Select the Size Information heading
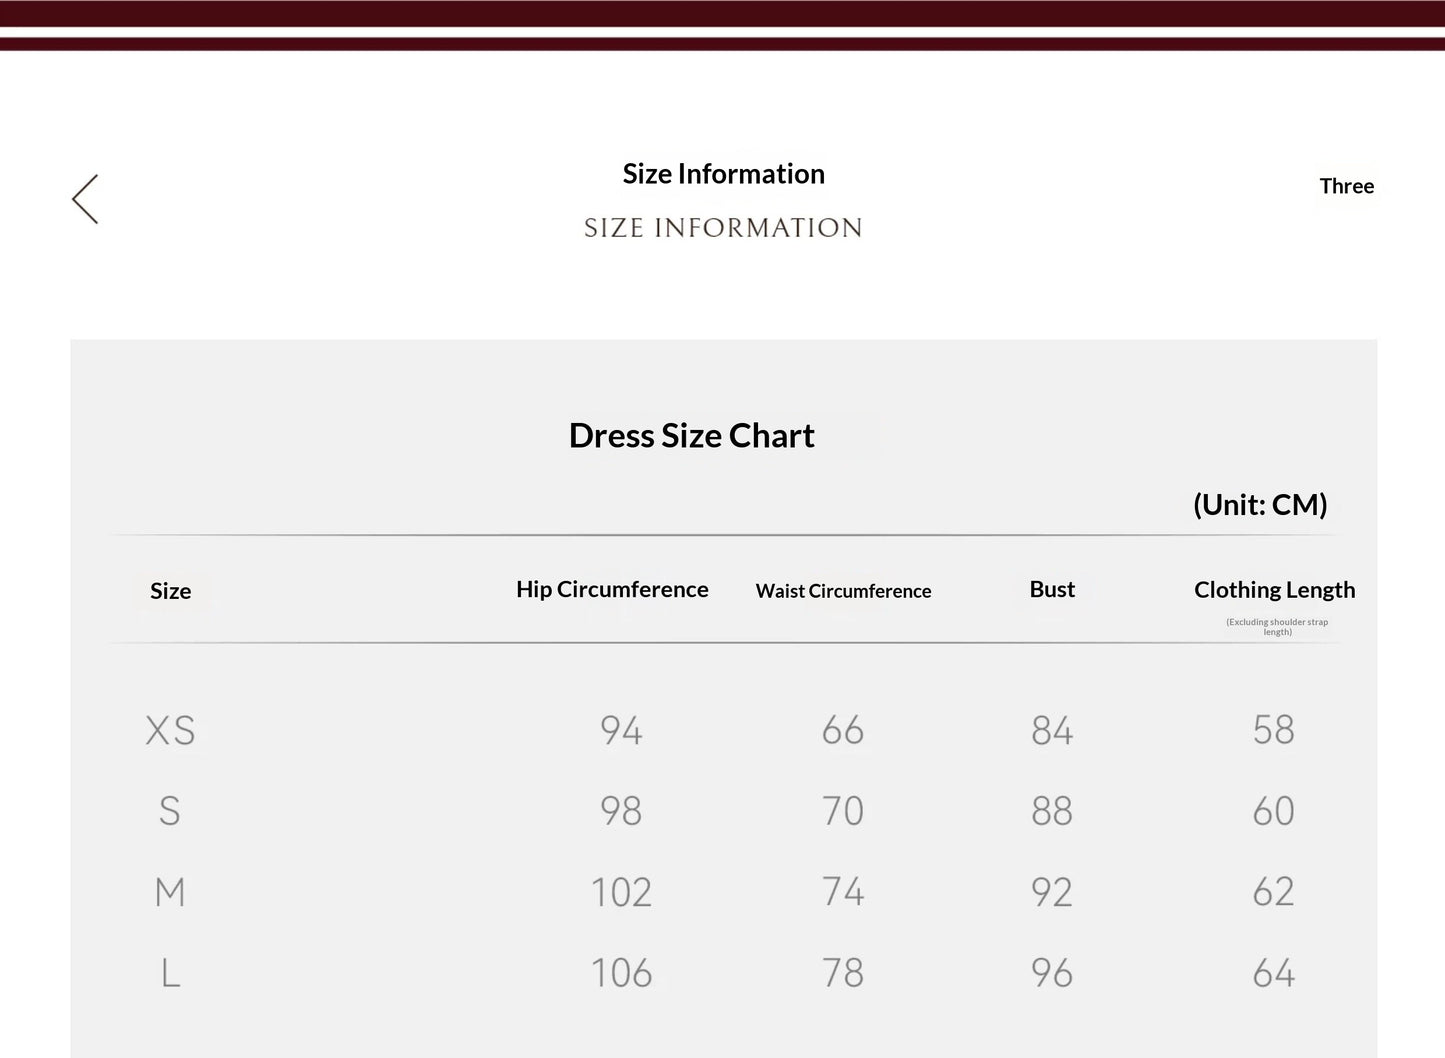Screen dimensions: 1445x1058 [x=723, y=174]
